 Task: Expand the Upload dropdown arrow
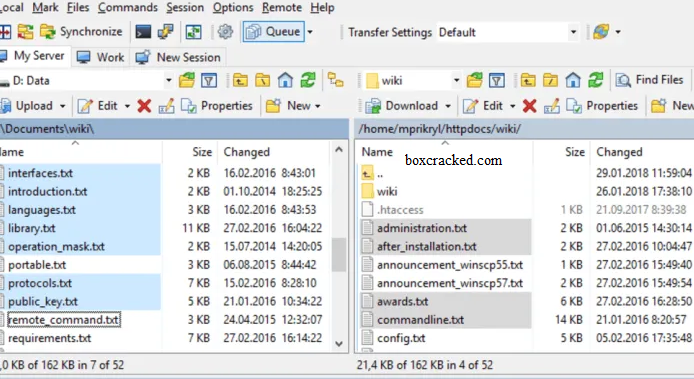[62, 106]
